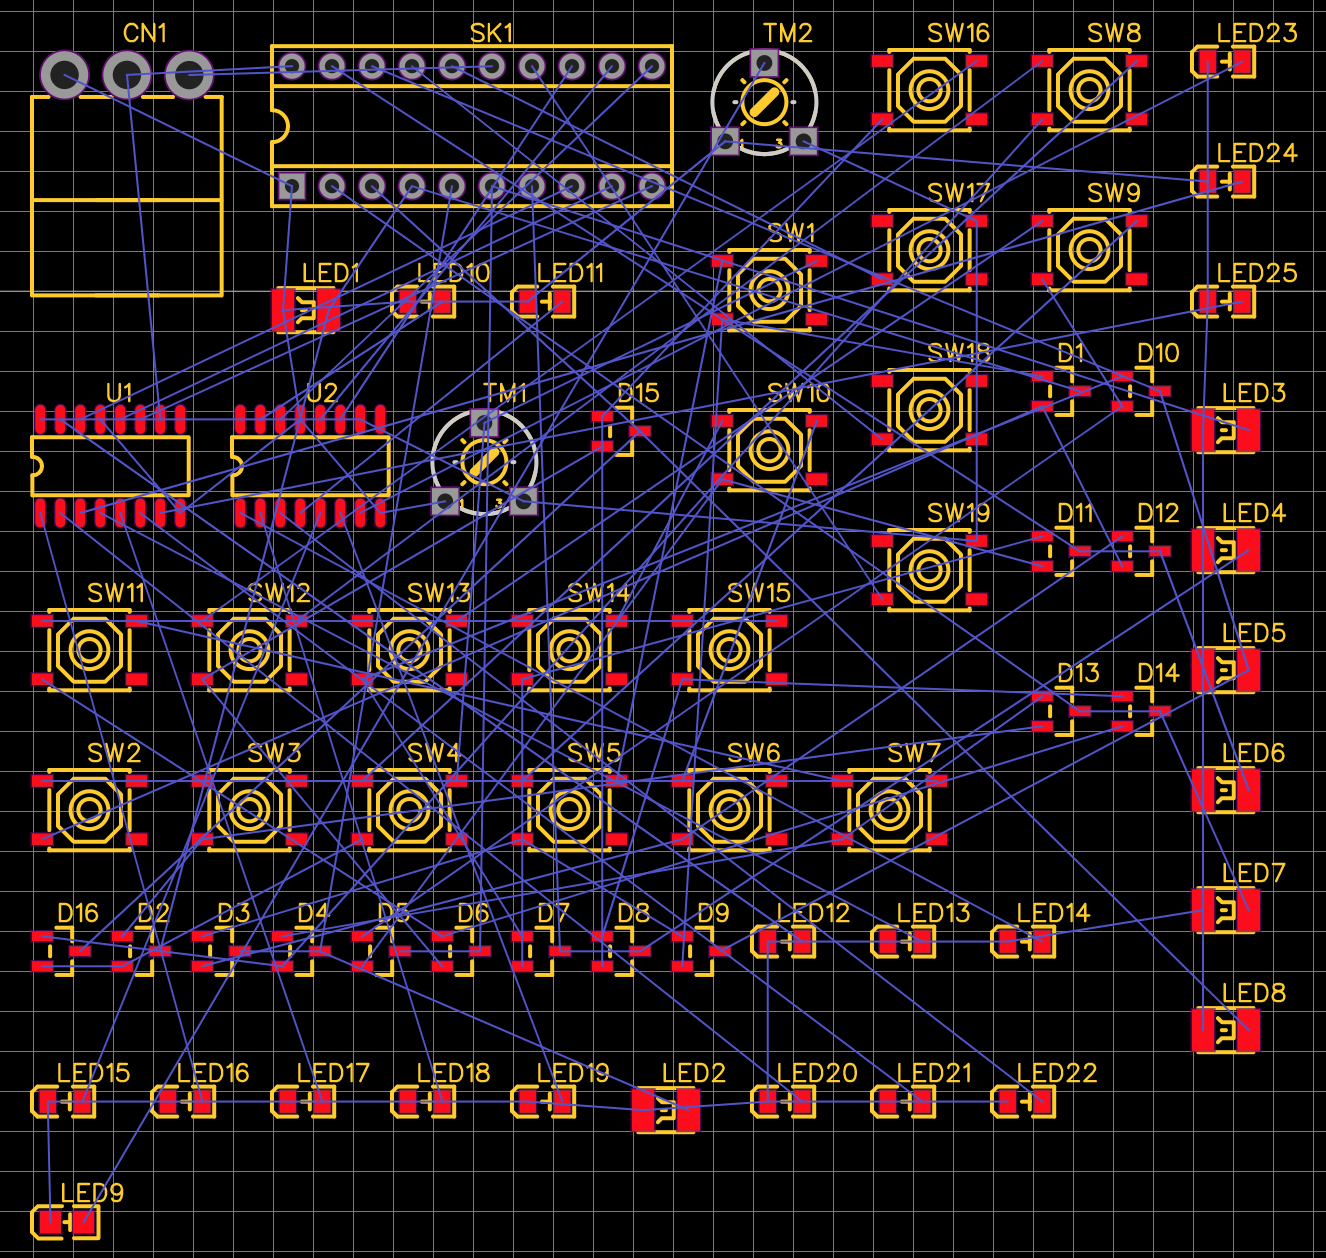This screenshot has width=1326, height=1258.
Task: Select the SW12 tactile switch footprint
Action: pyautogui.click(x=249, y=650)
